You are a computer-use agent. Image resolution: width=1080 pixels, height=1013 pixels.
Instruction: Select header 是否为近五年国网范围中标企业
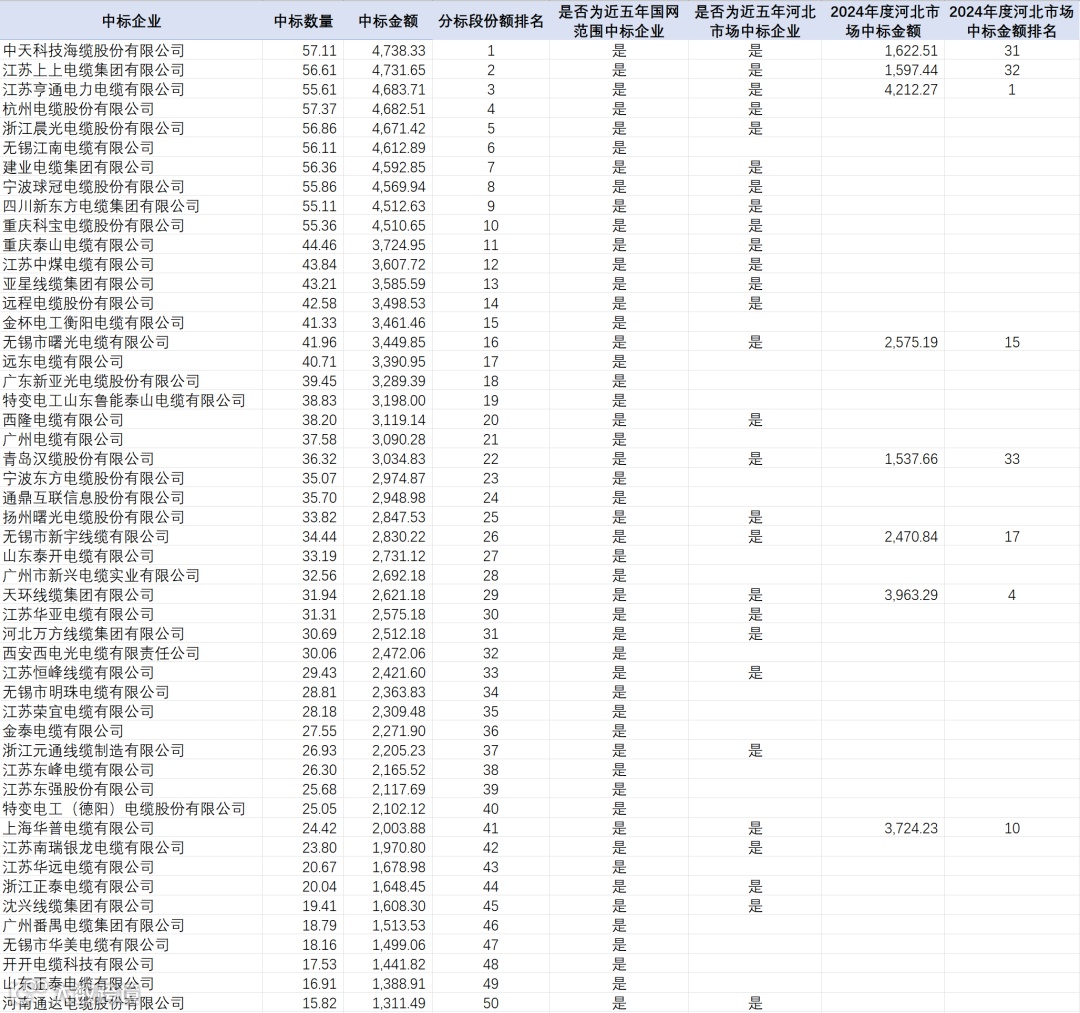[619, 21]
